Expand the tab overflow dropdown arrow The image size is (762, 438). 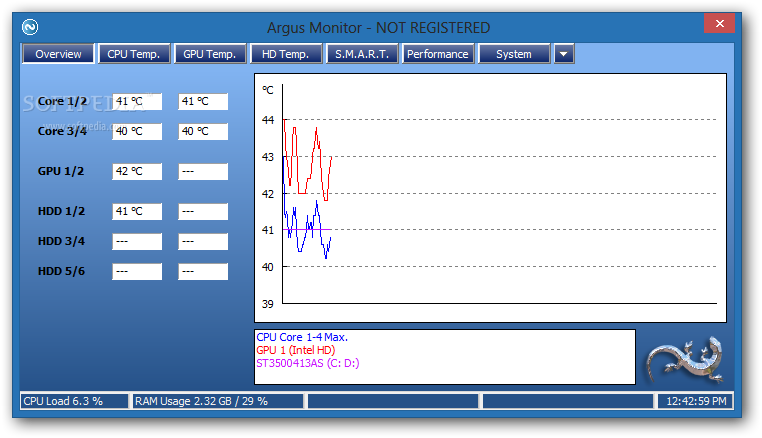564,54
